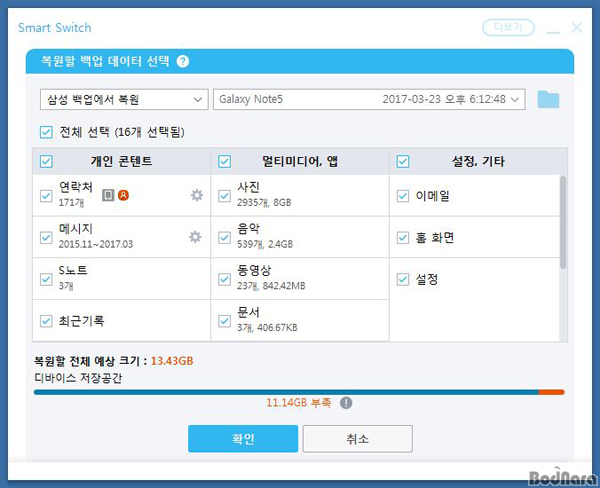Uncheck the 문서 checkbox
600x488 pixels.
point(224,321)
